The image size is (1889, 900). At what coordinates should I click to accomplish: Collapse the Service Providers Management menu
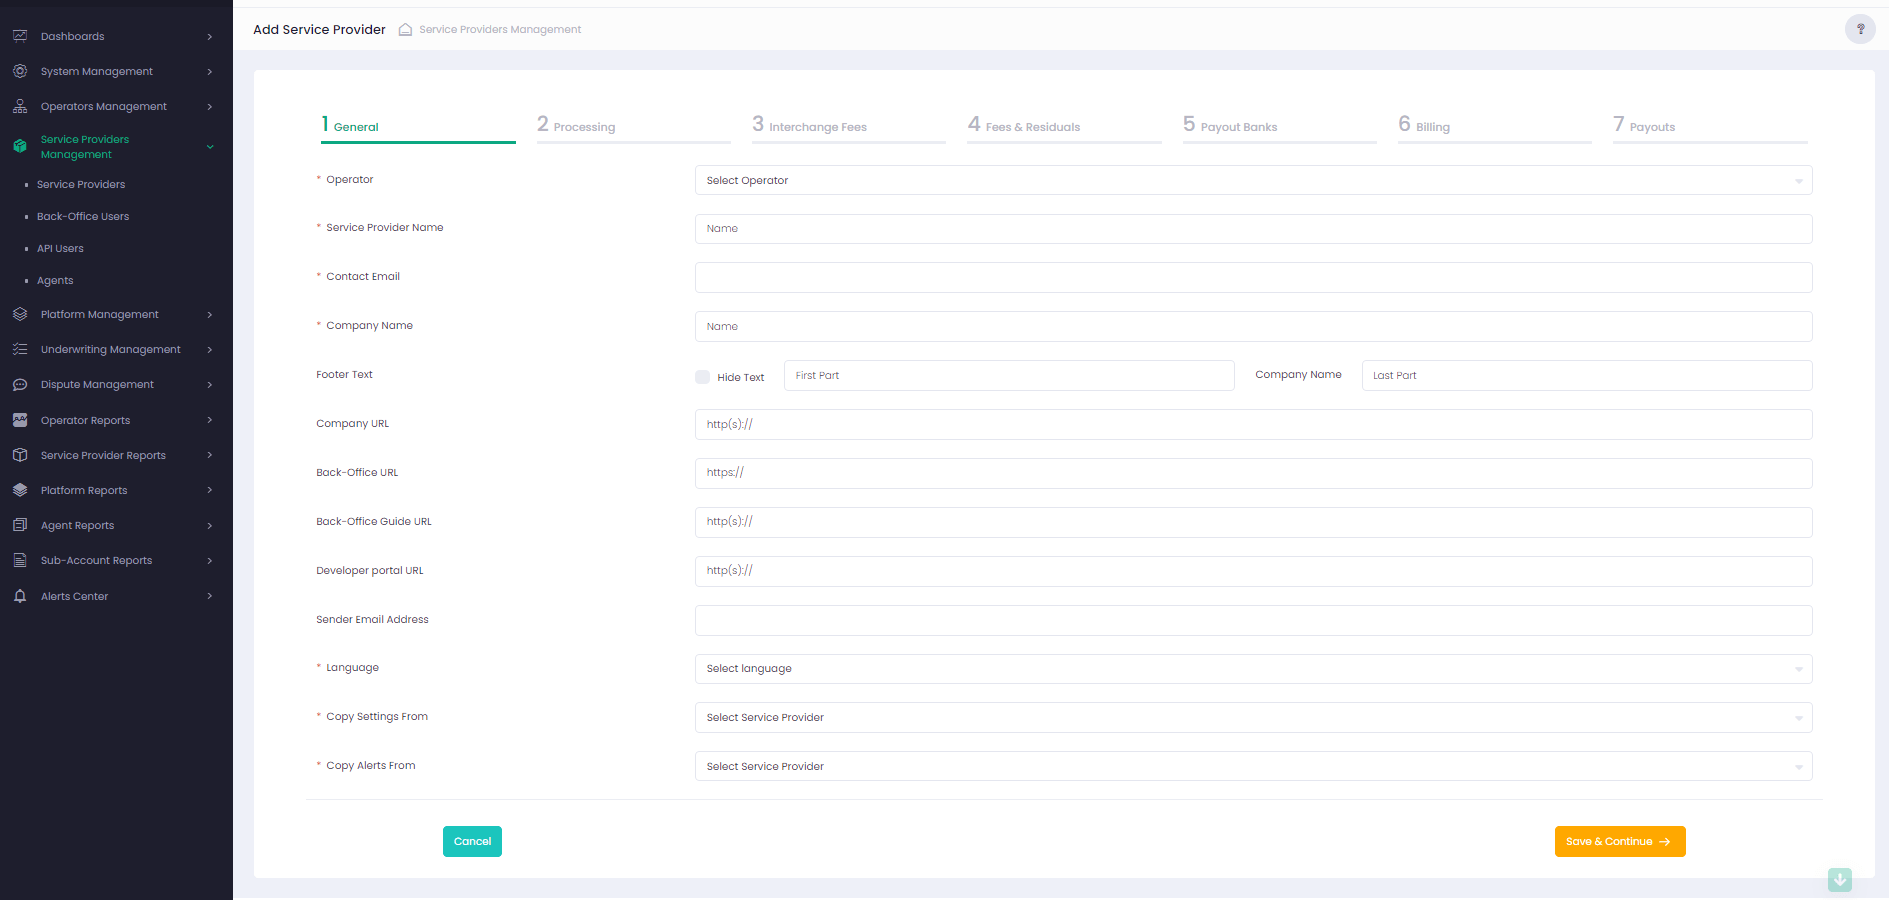pyautogui.click(x=210, y=147)
